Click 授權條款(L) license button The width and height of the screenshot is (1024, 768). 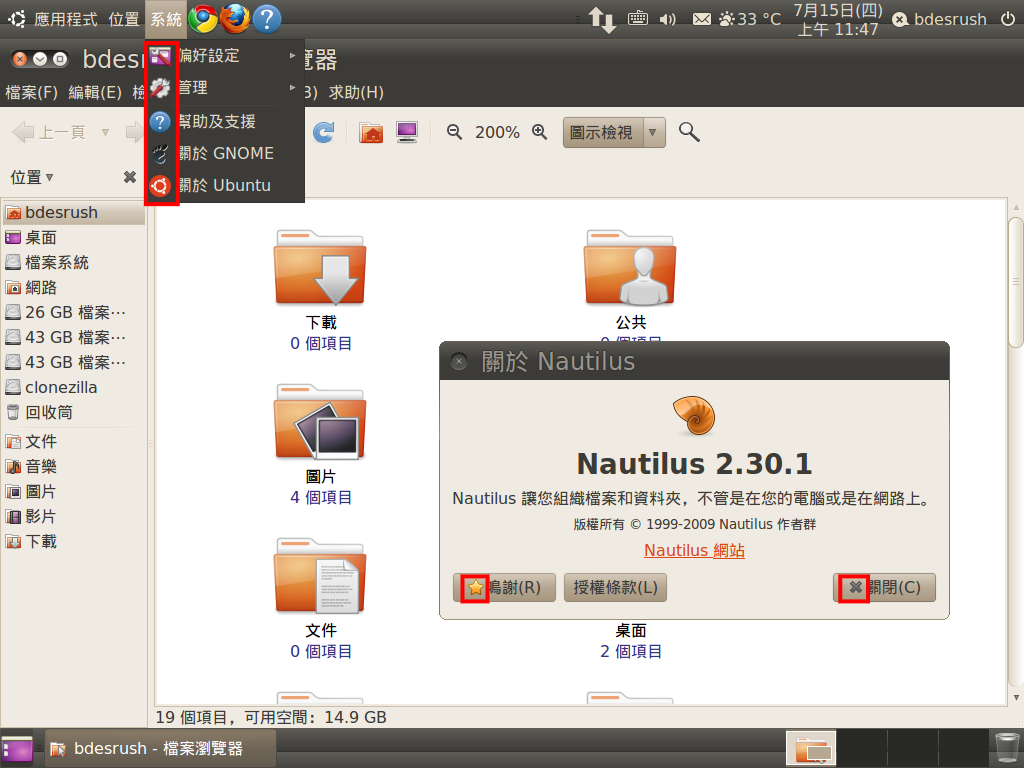click(615, 587)
